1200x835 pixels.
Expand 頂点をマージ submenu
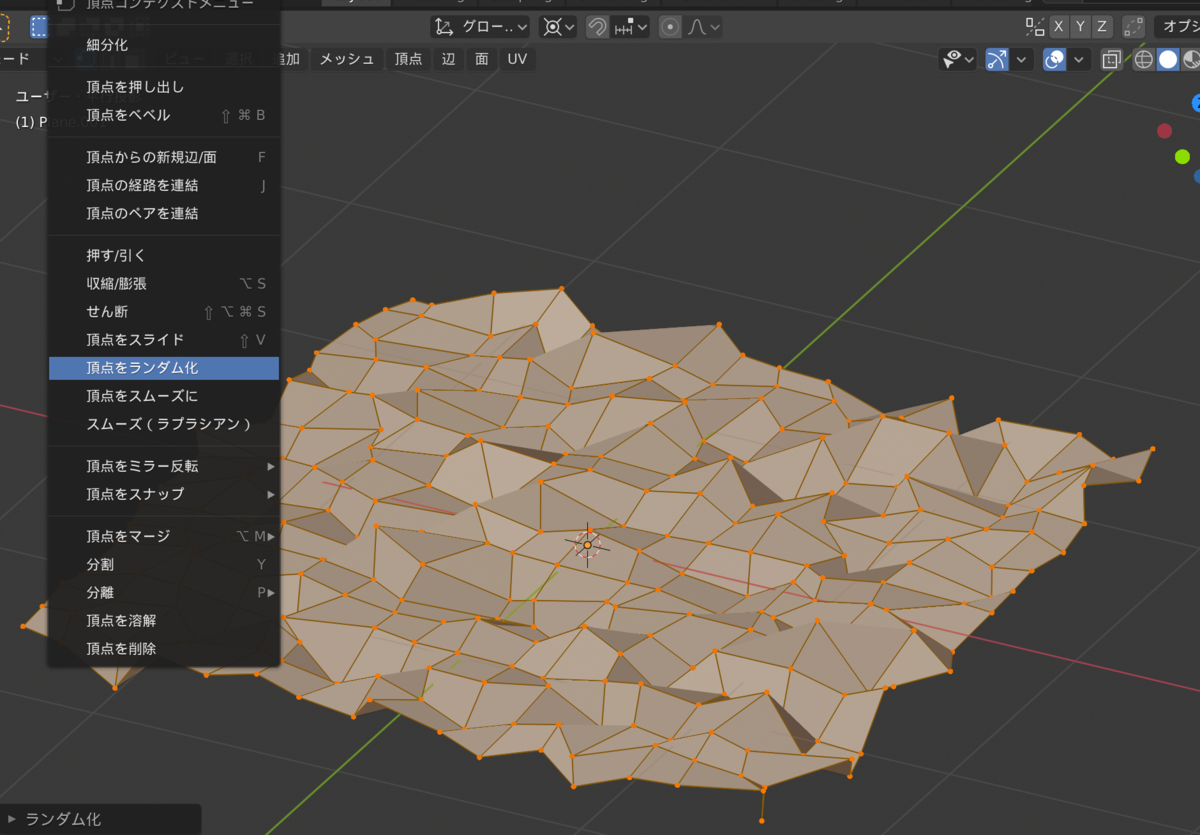[x=164, y=536]
